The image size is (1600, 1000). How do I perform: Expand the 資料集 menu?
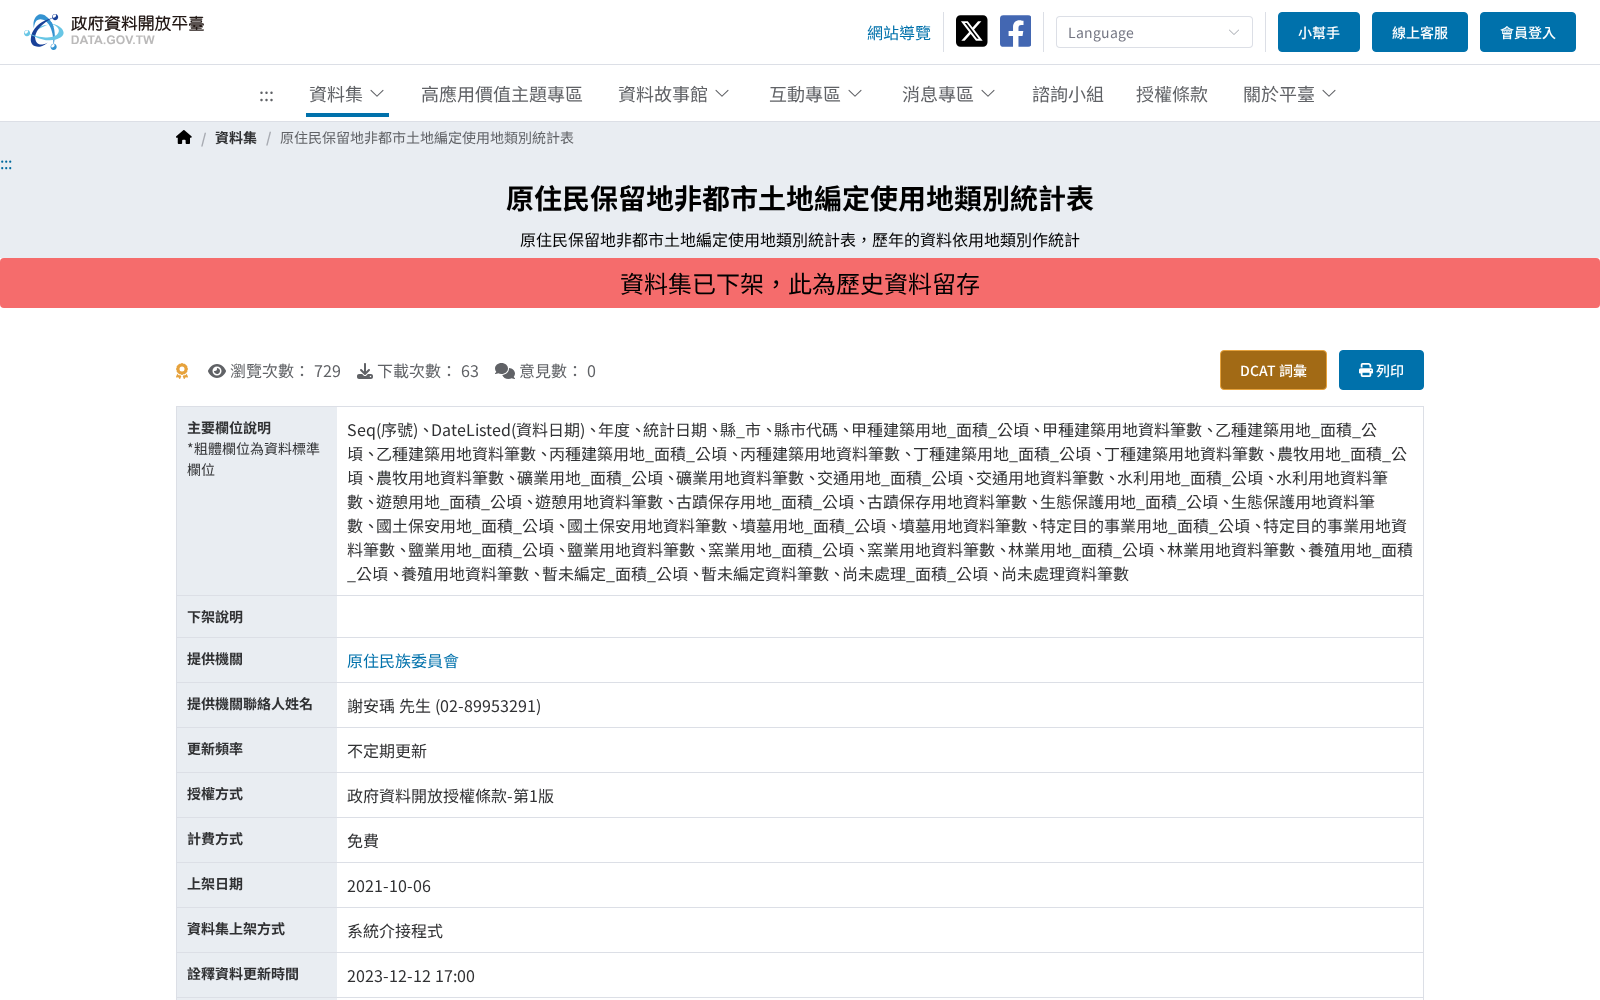347,94
